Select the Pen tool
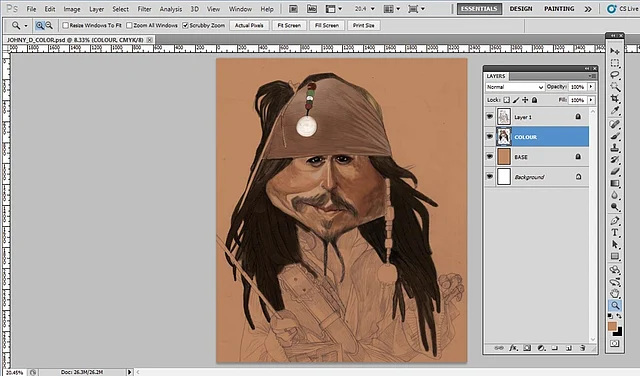 (615, 221)
